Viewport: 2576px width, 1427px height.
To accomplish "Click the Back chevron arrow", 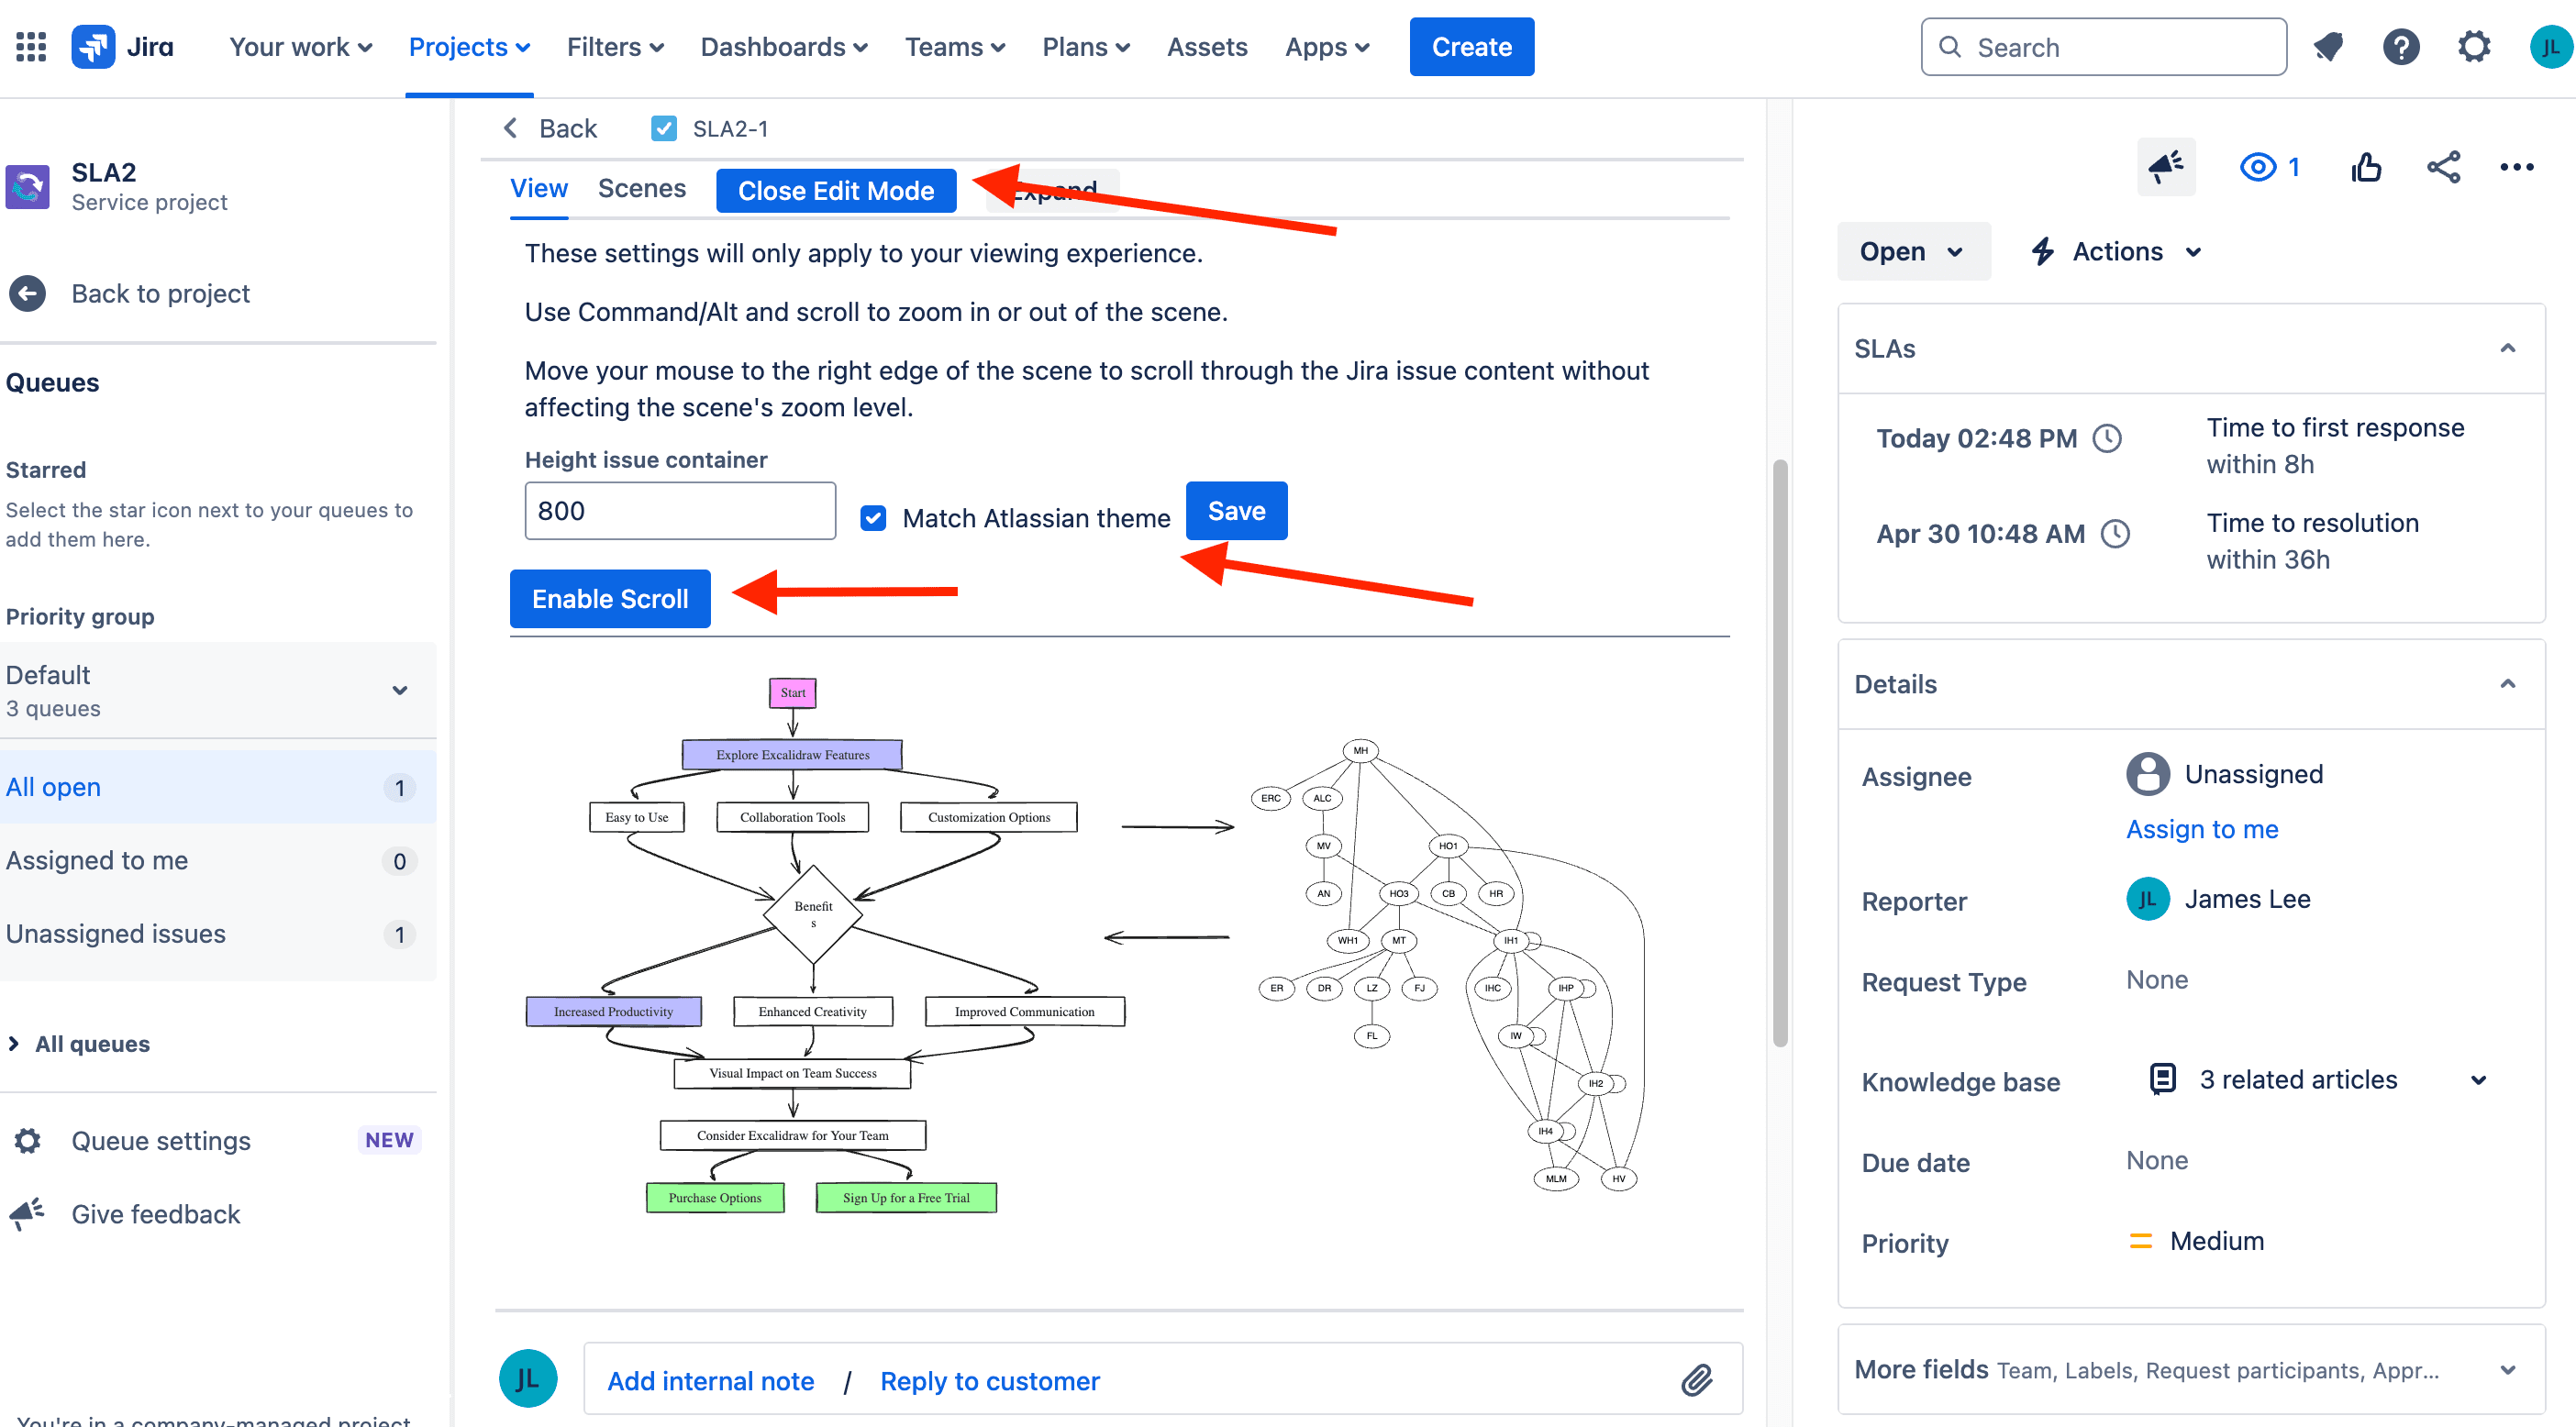I will (510, 128).
